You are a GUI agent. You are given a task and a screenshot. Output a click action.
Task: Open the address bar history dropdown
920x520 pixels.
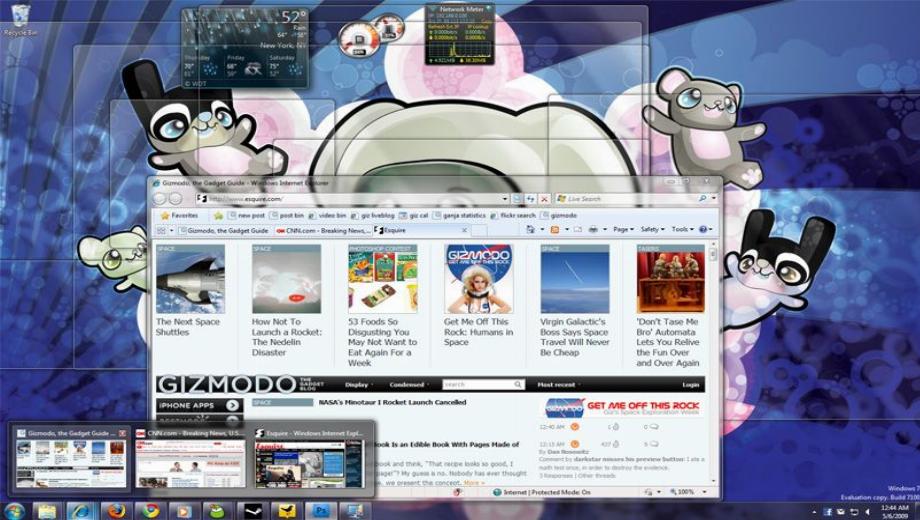(505, 199)
